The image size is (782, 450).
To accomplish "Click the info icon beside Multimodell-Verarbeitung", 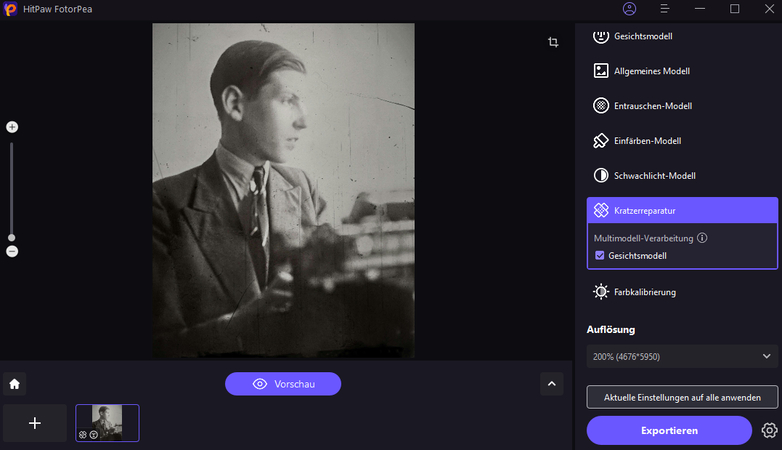I will click(702, 238).
